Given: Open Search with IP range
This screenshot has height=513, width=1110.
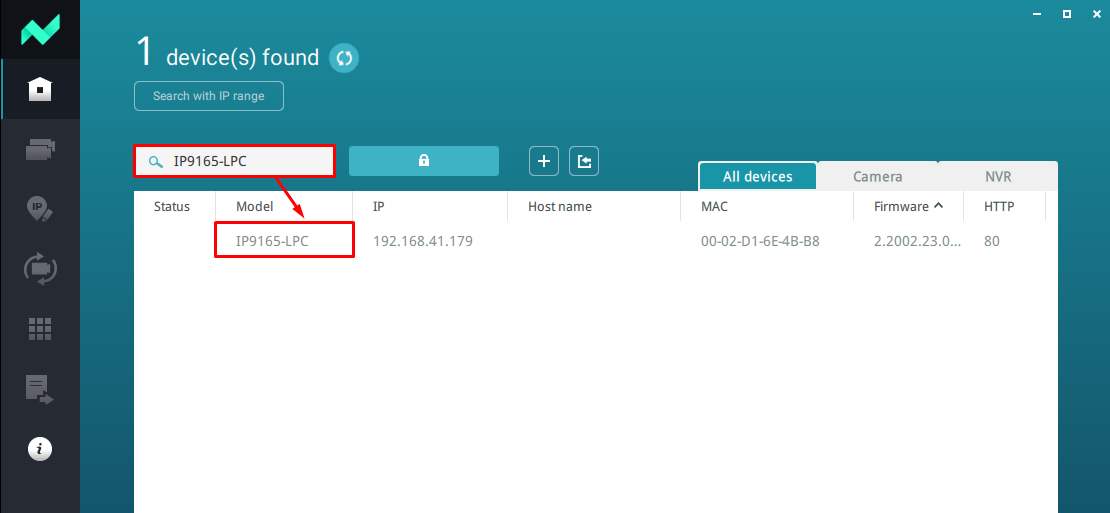Looking at the screenshot, I should tap(209, 96).
